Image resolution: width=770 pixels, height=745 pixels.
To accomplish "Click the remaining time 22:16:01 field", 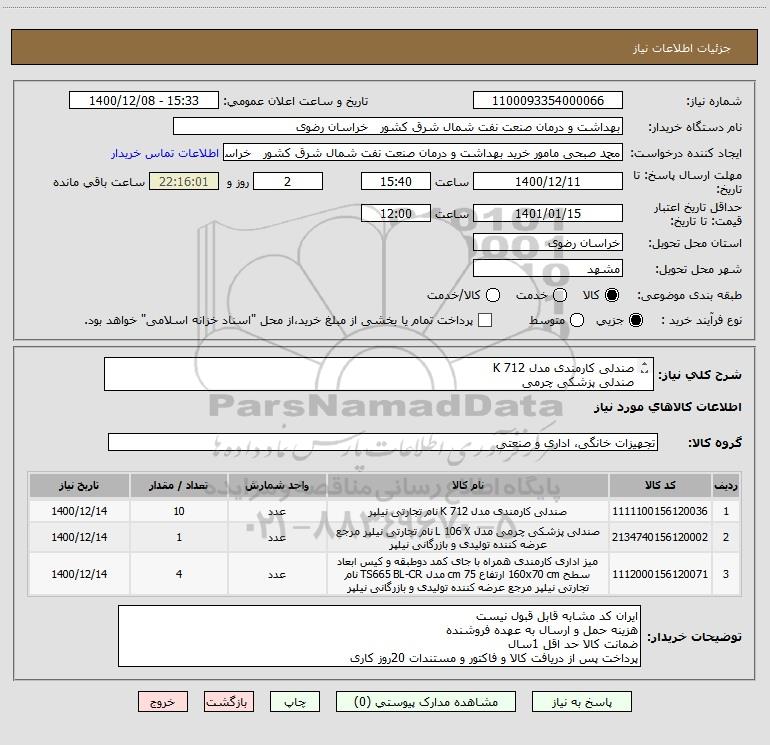I will click(184, 182).
